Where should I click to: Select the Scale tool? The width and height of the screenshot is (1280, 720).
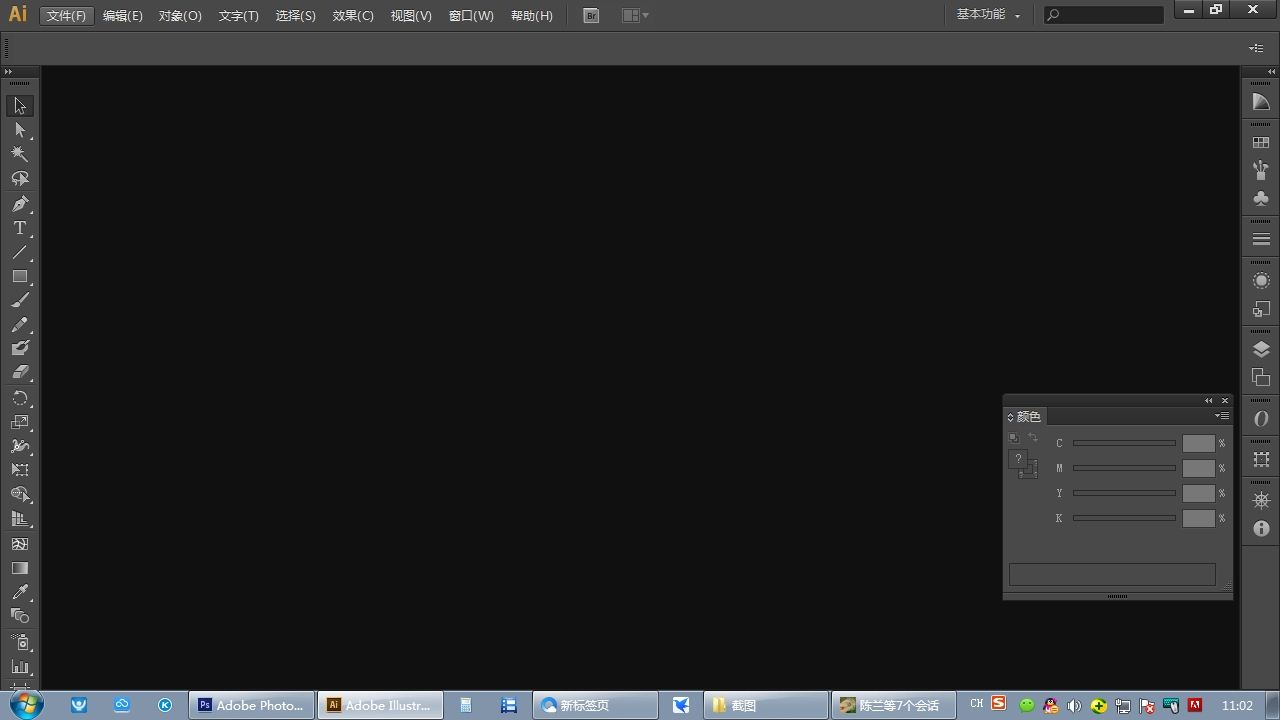(x=20, y=422)
